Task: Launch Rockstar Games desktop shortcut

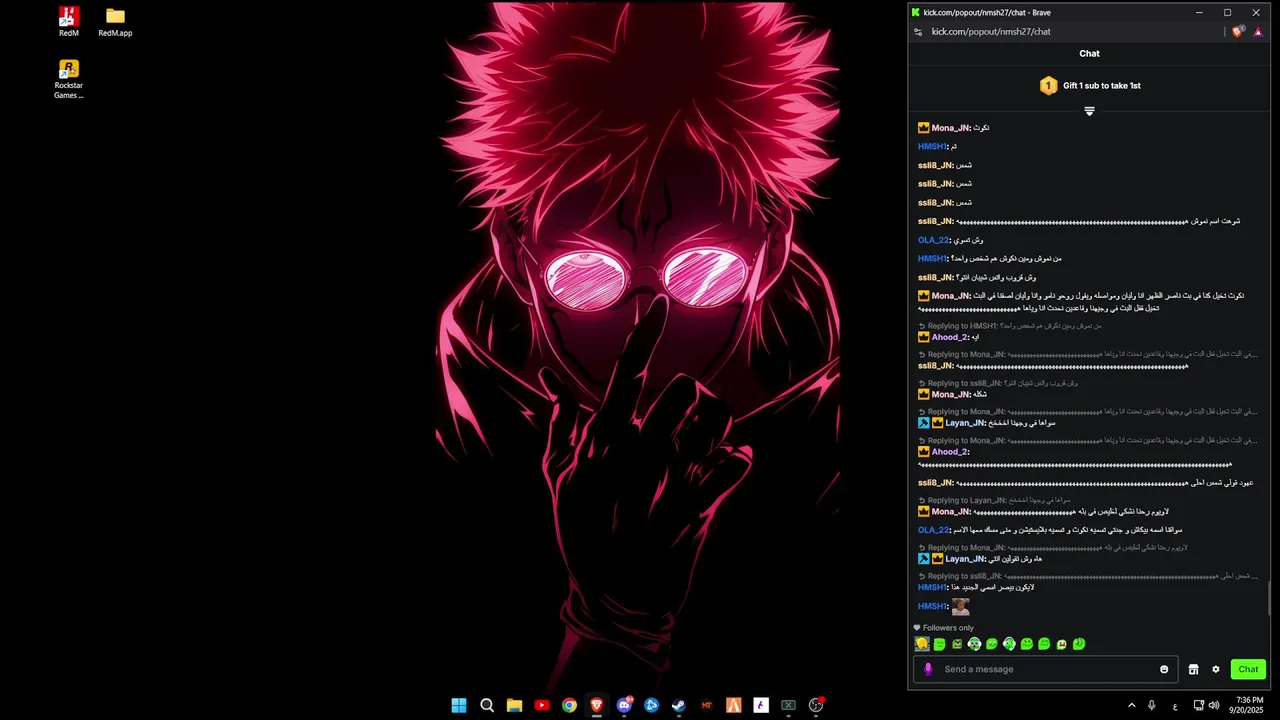Action: tap(68, 78)
